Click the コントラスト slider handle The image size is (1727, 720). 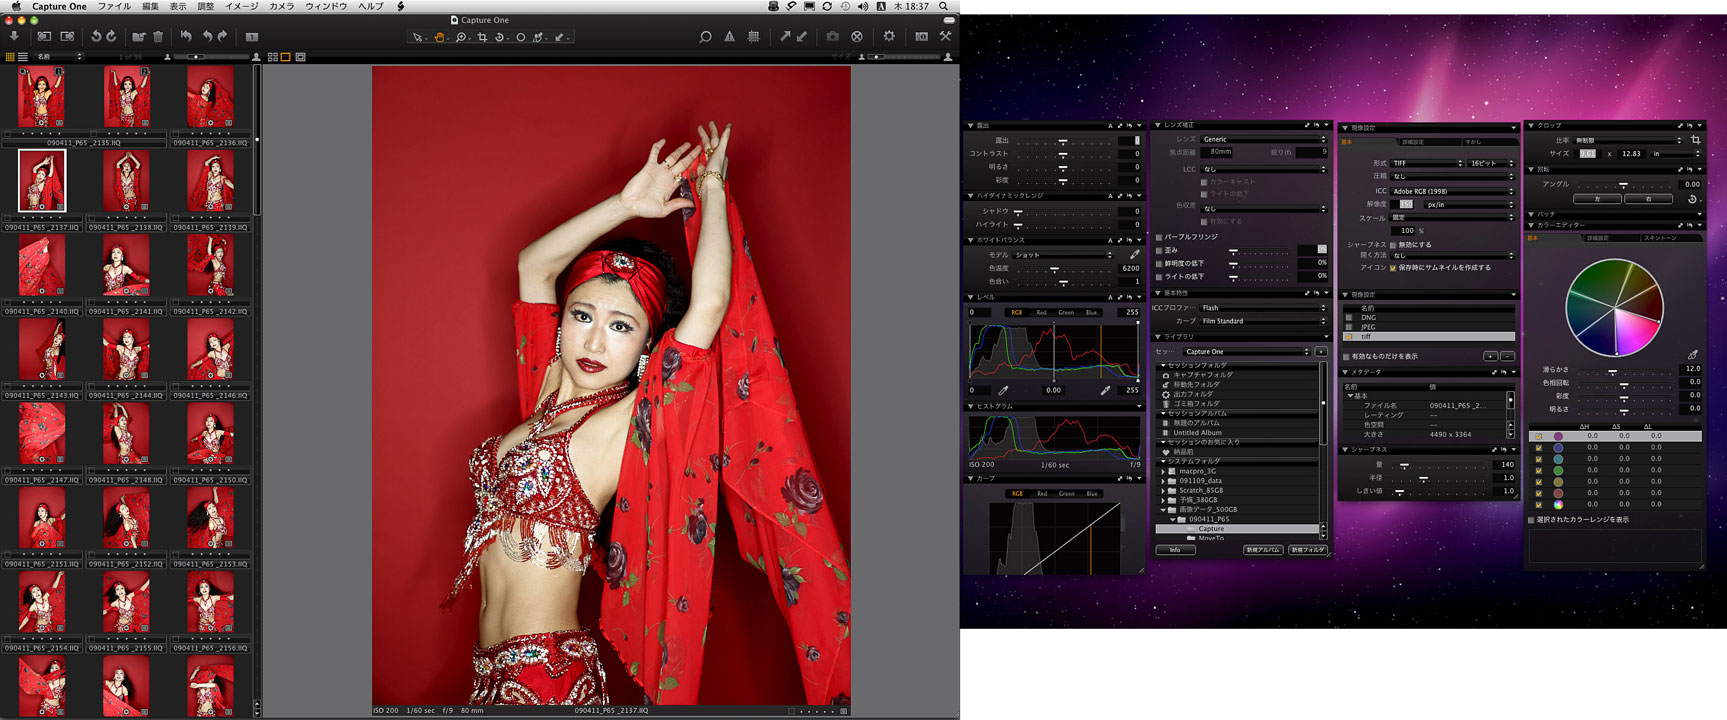1063,154
